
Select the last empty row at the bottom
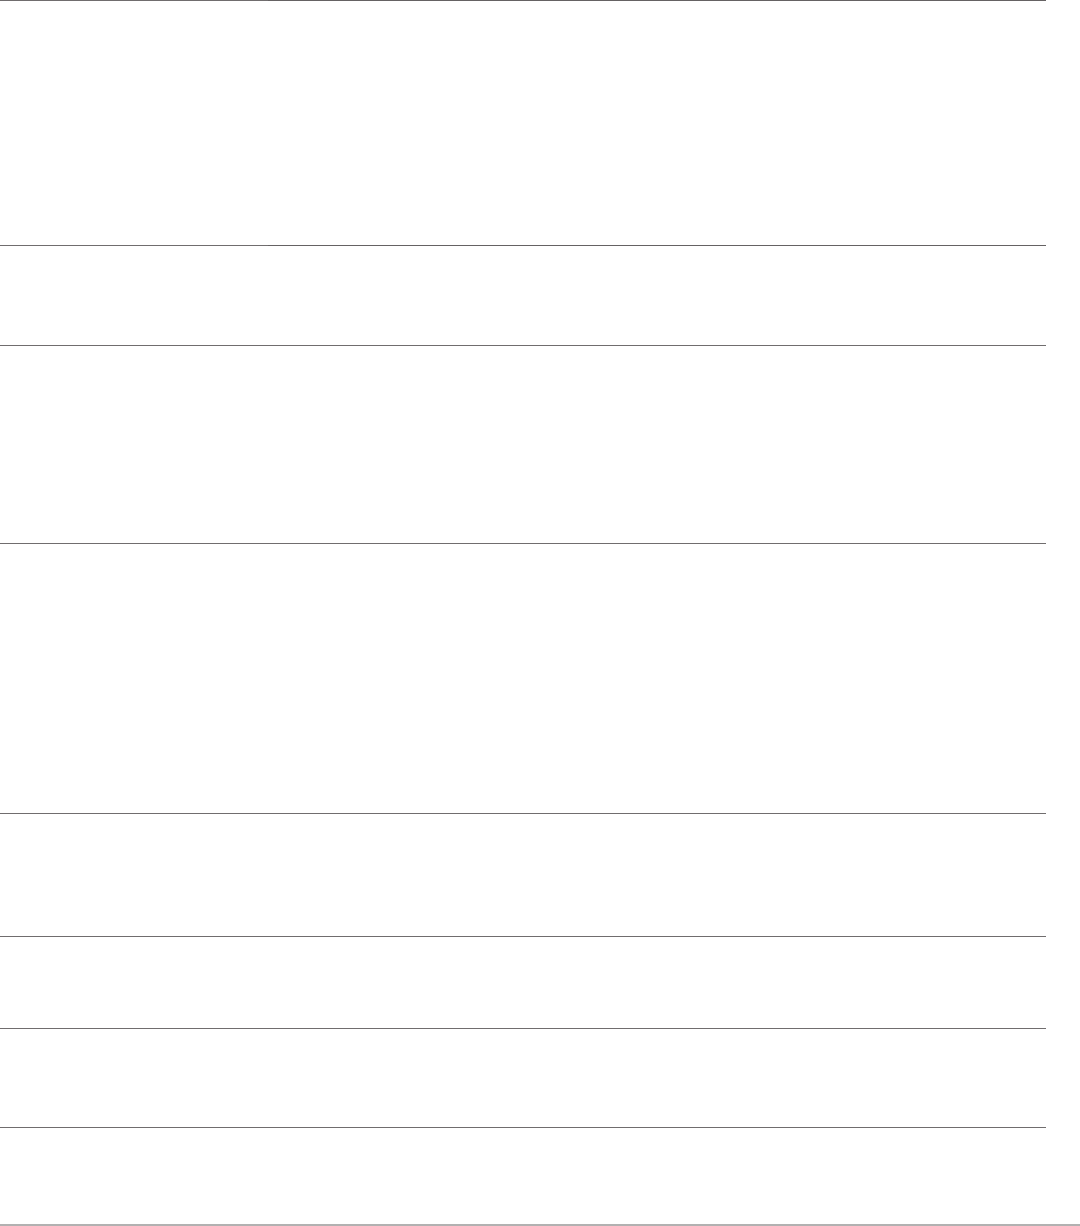tap(522, 1176)
